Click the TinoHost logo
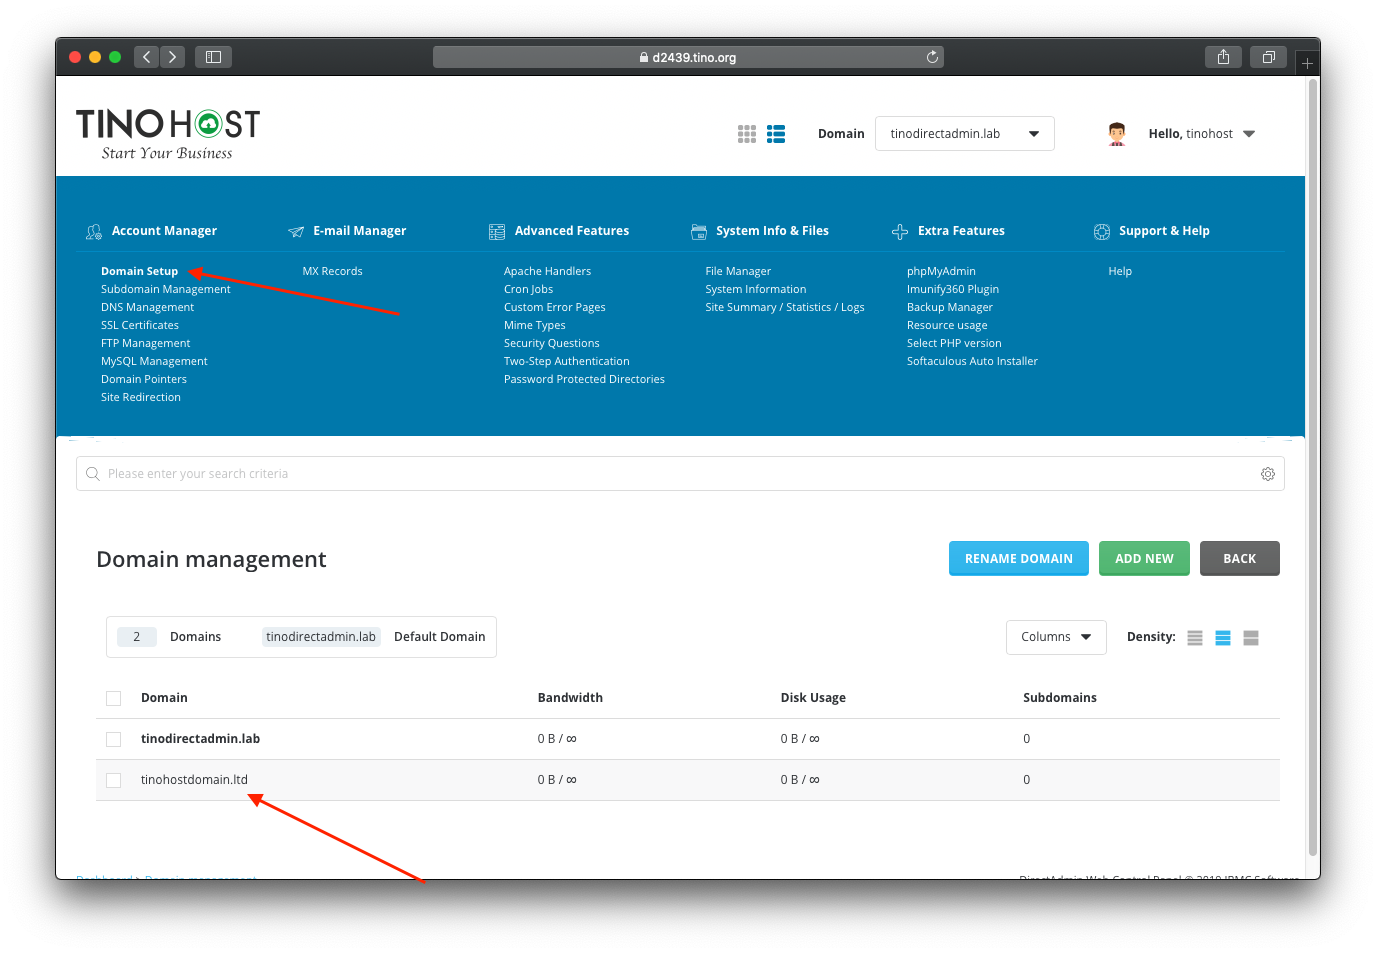1376x953 pixels. (168, 134)
